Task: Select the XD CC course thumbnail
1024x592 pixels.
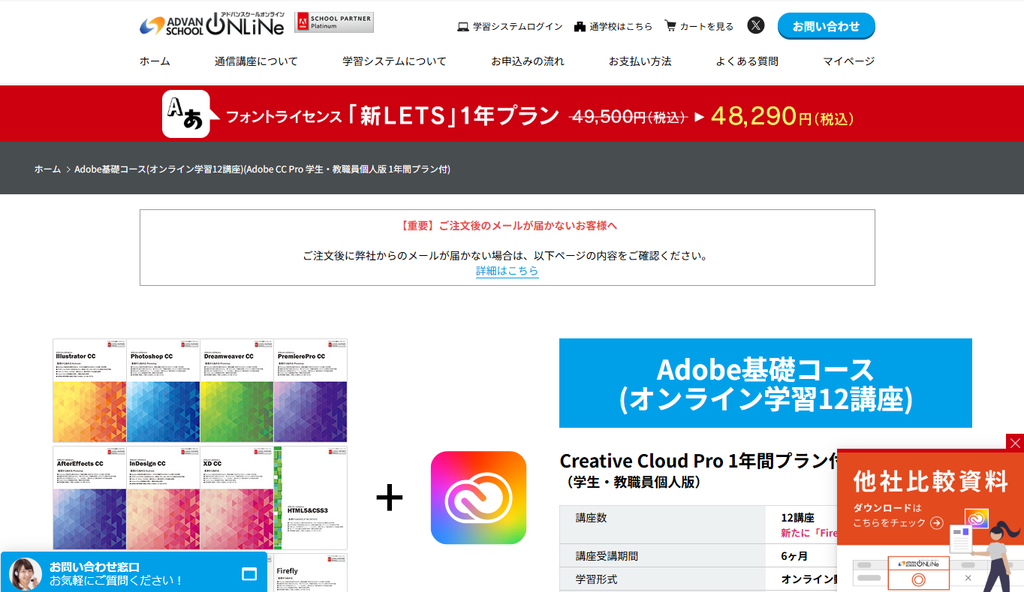Action: tap(236, 498)
